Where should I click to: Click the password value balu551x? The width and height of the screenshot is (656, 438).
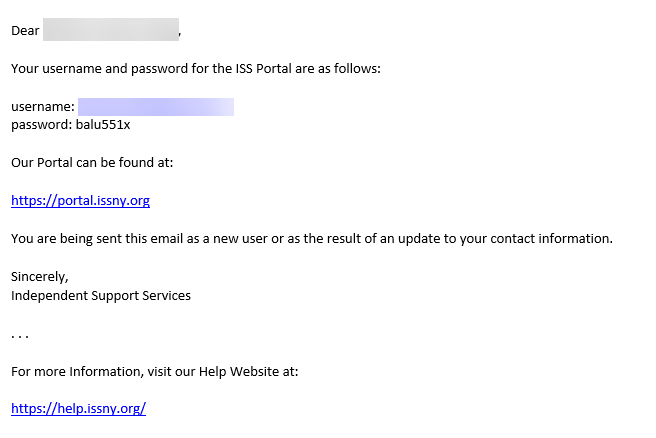(103, 125)
